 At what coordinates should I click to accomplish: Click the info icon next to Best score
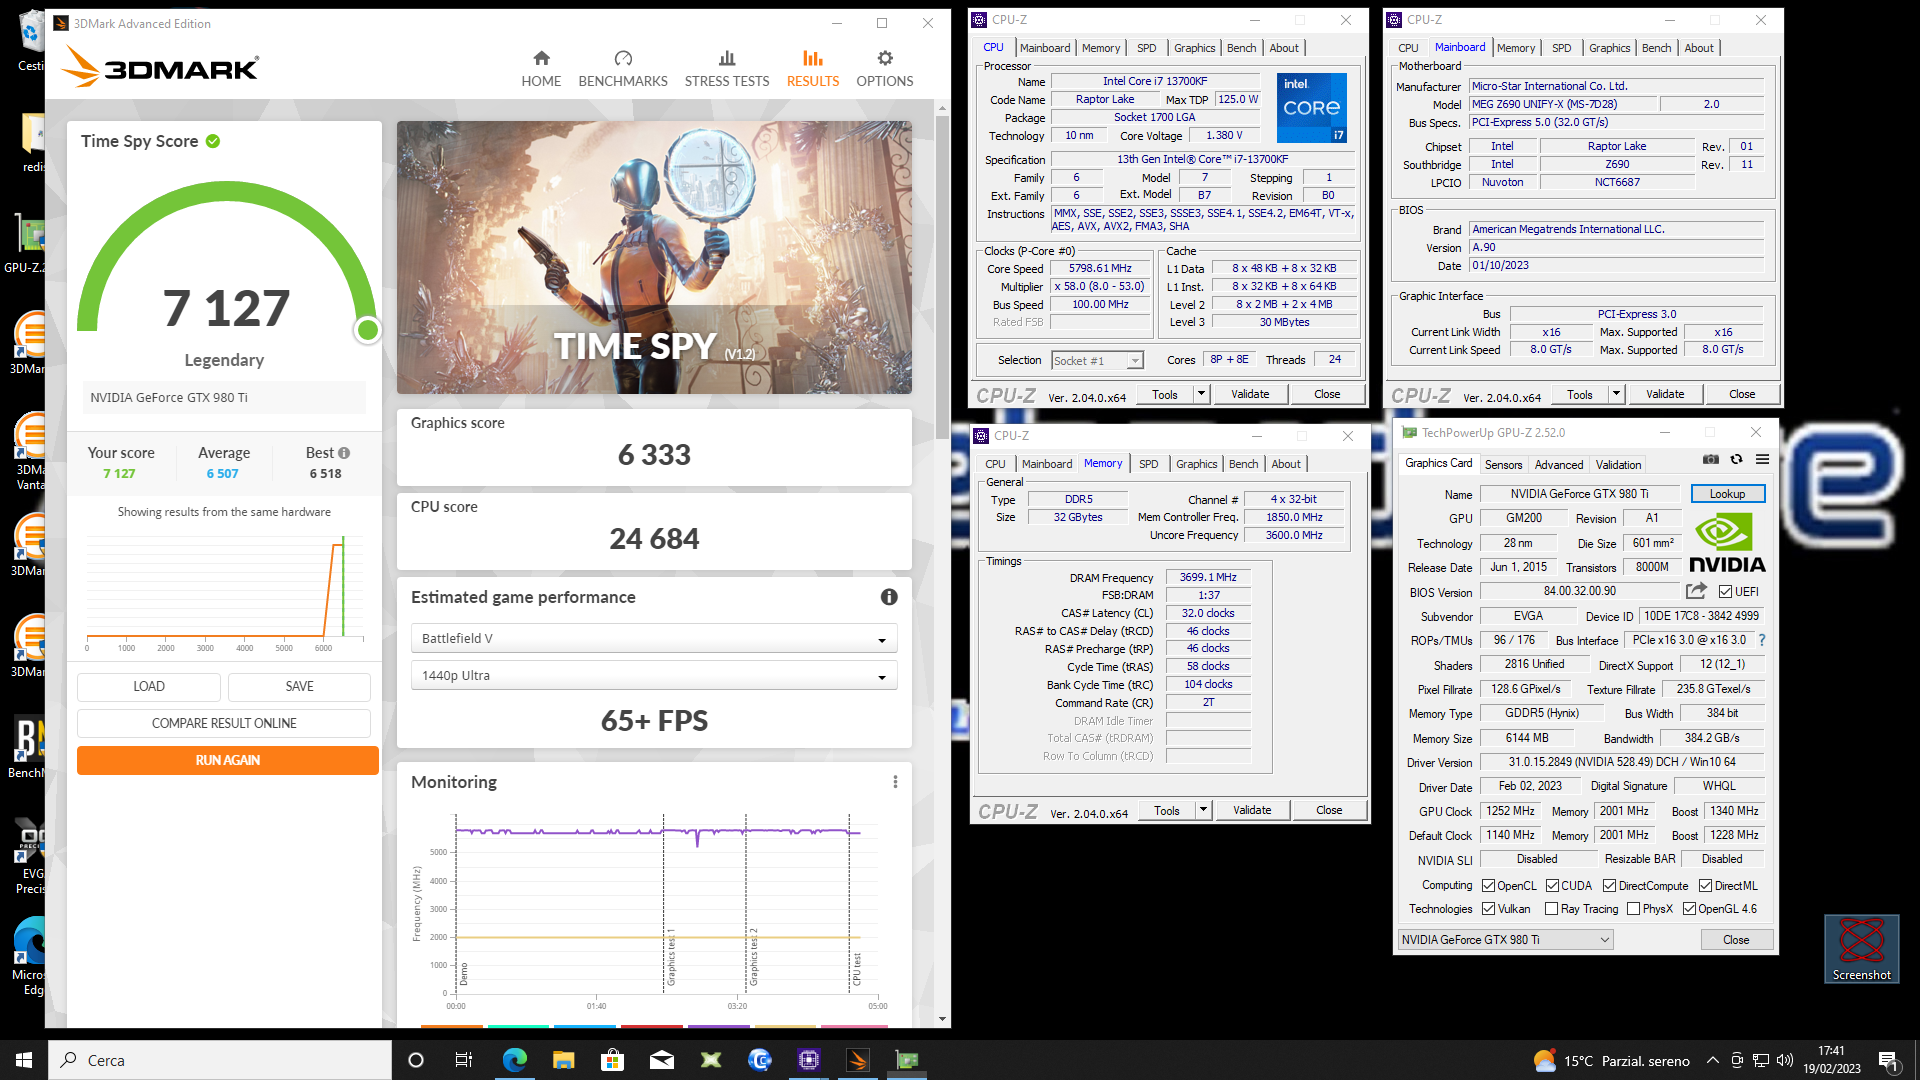[x=344, y=453]
